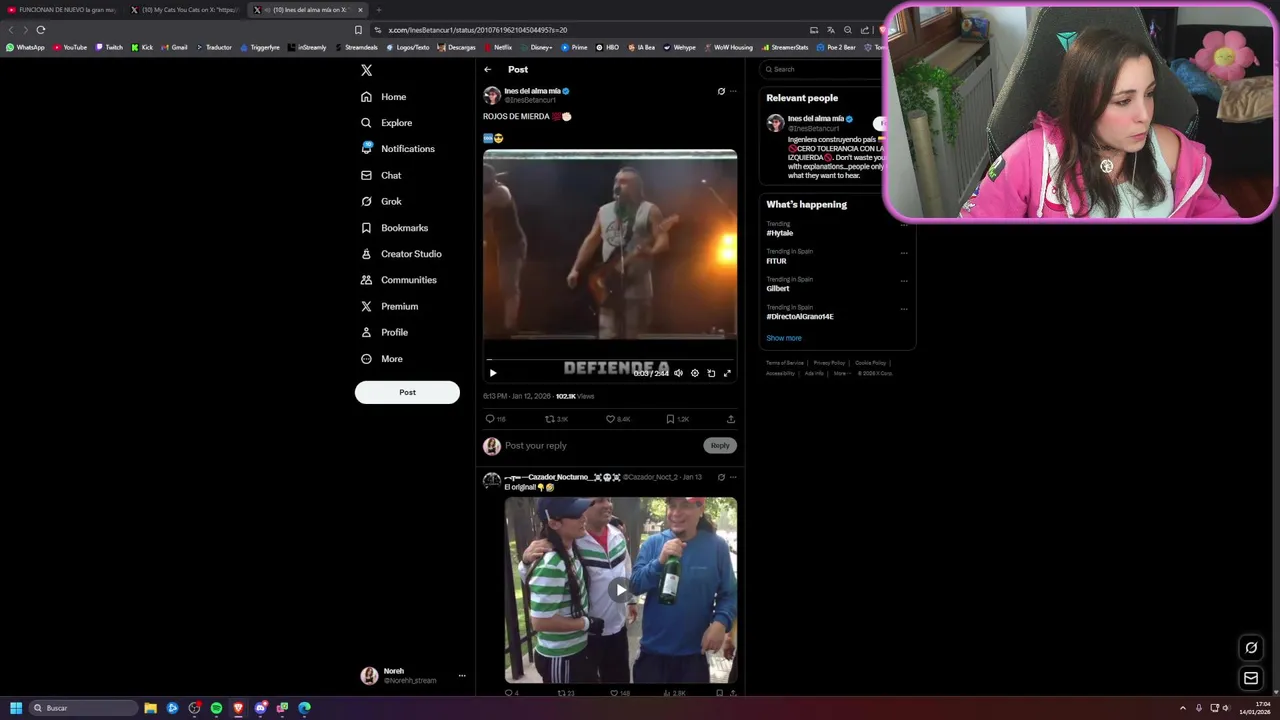Open Windows Start menu
Viewport: 1280px width, 720px height.
click(16, 708)
